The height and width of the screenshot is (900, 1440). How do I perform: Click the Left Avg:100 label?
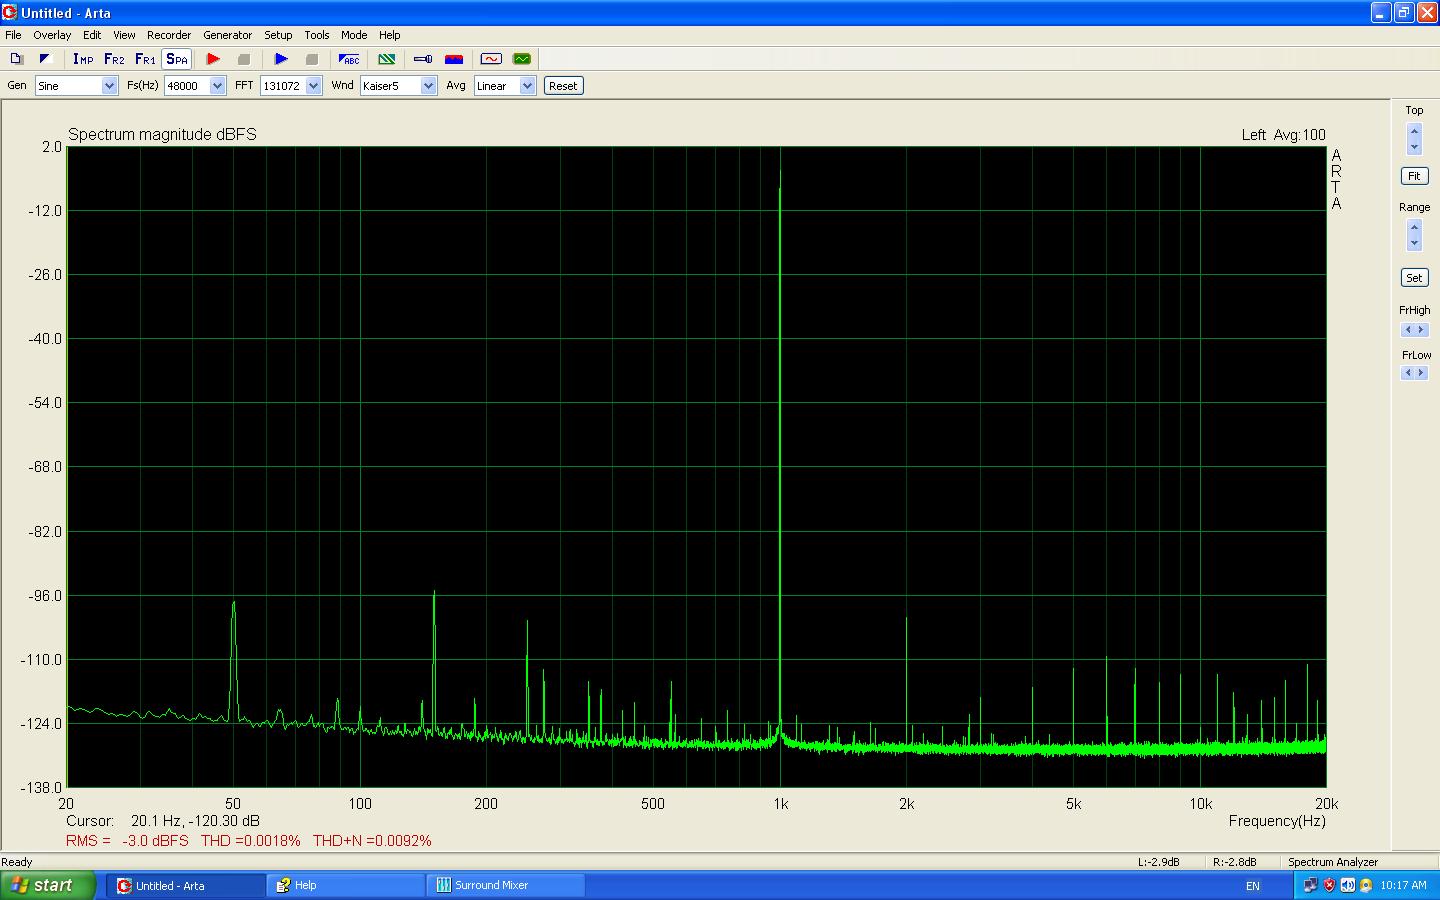click(x=1284, y=135)
